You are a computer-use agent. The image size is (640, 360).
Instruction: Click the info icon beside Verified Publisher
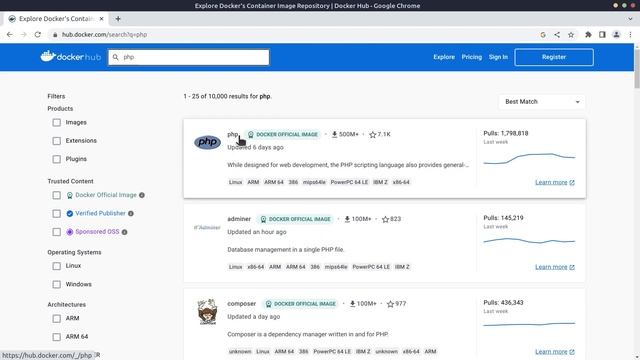click(131, 213)
